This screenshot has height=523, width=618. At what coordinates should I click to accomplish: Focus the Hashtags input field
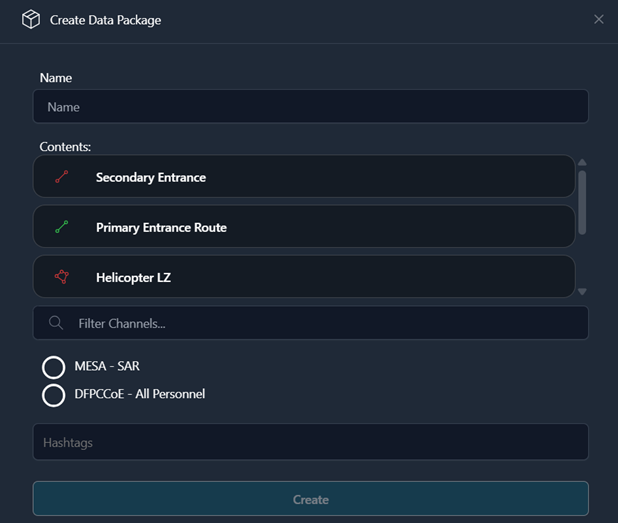coord(310,442)
